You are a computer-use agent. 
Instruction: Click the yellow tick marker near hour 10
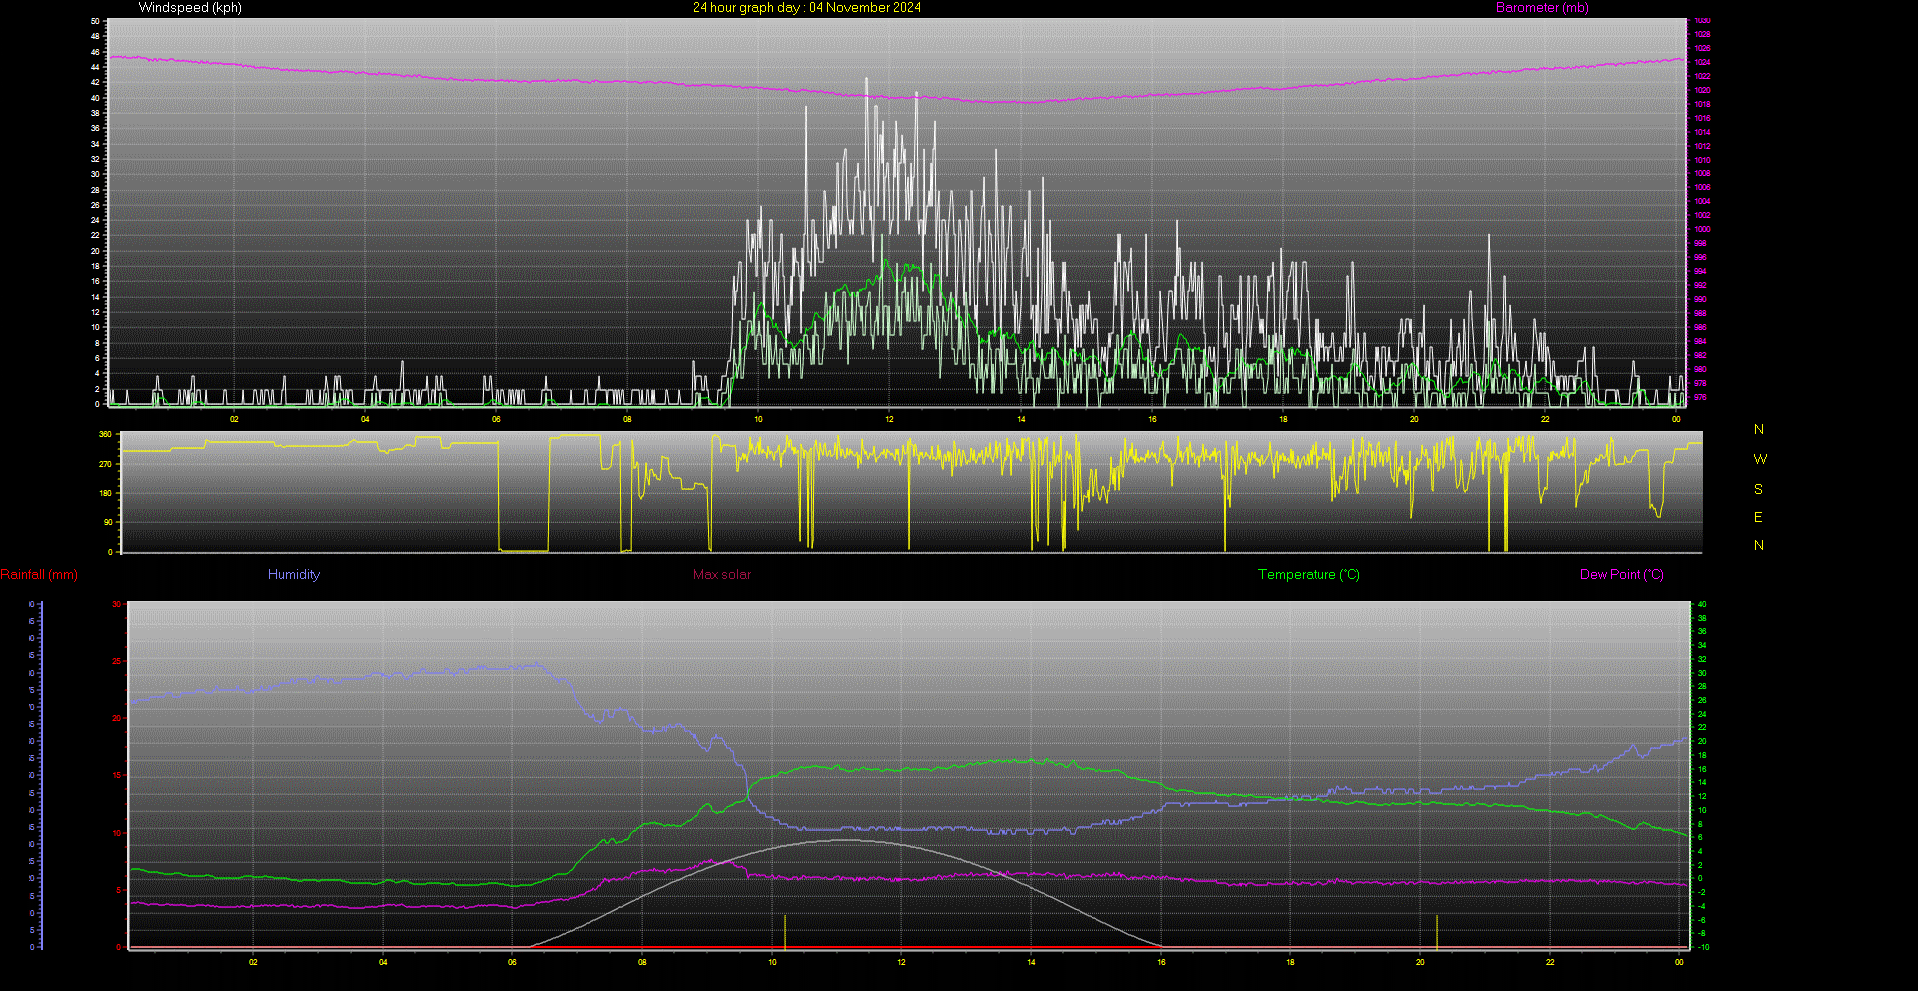785,932
